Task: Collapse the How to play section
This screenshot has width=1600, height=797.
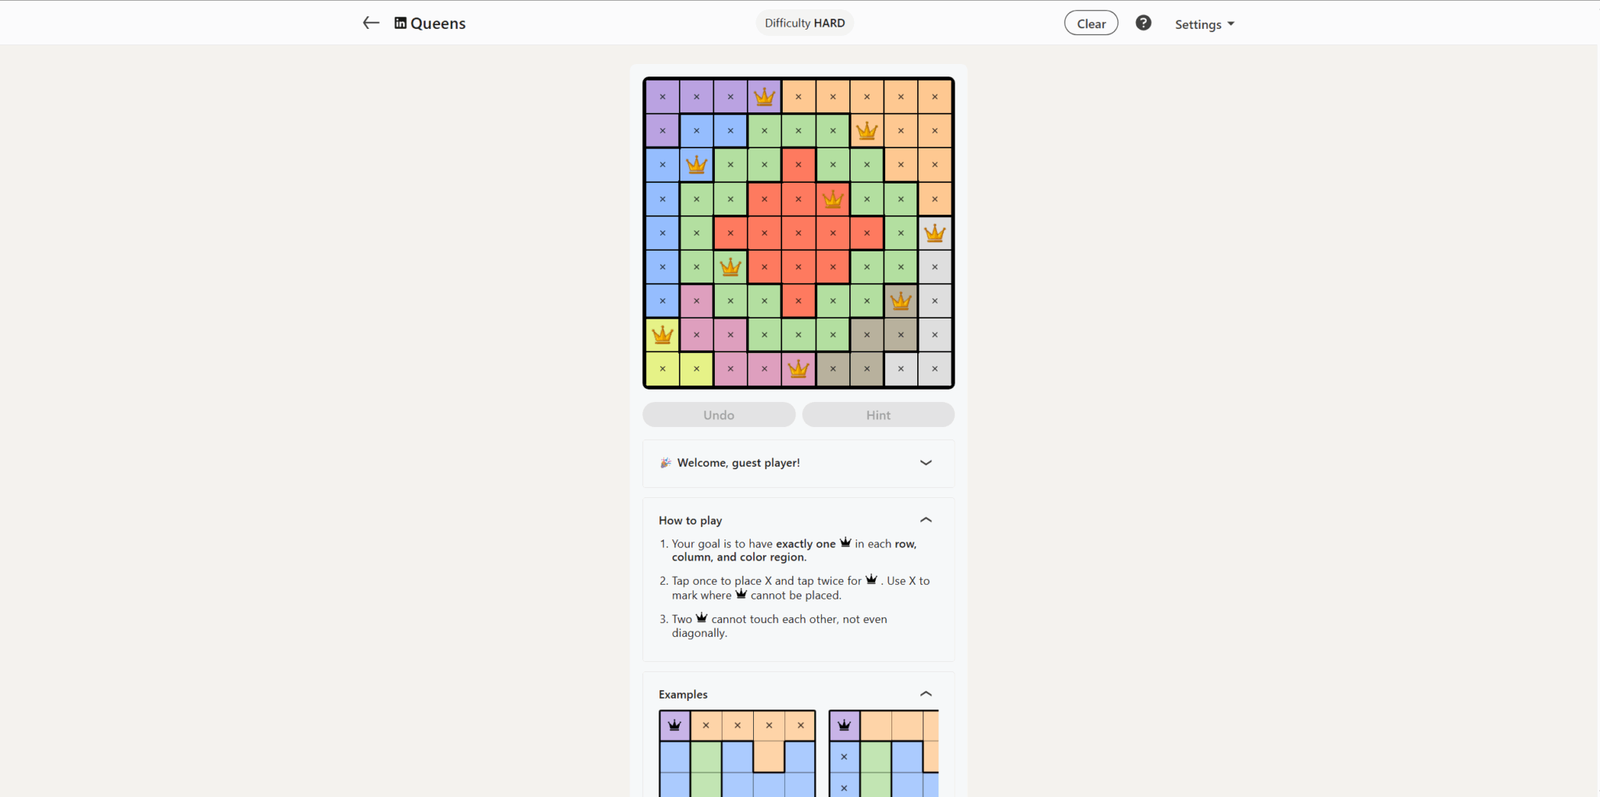Action: pos(925,519)
